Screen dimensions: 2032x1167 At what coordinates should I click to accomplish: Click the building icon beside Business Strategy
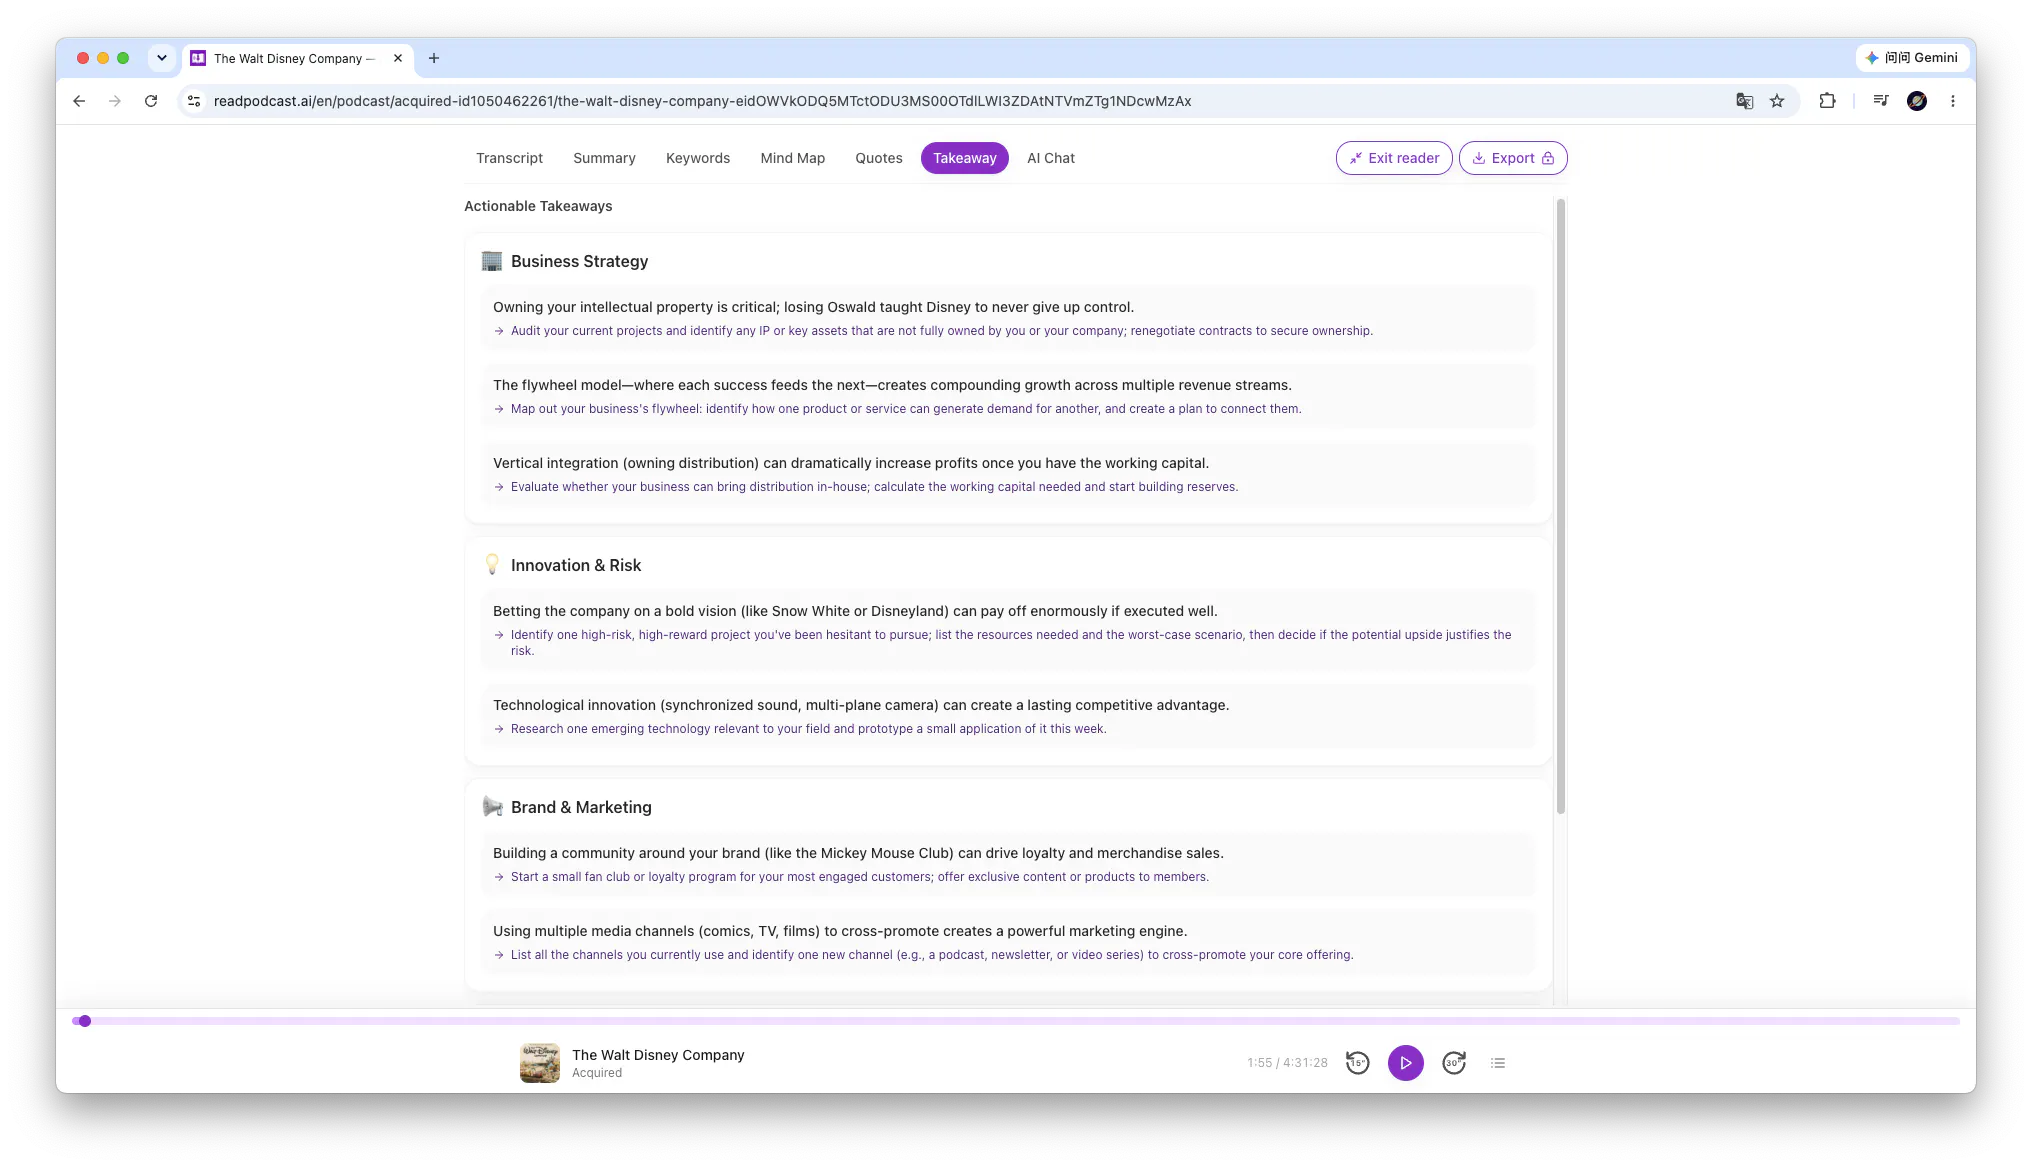click(492, 261)
